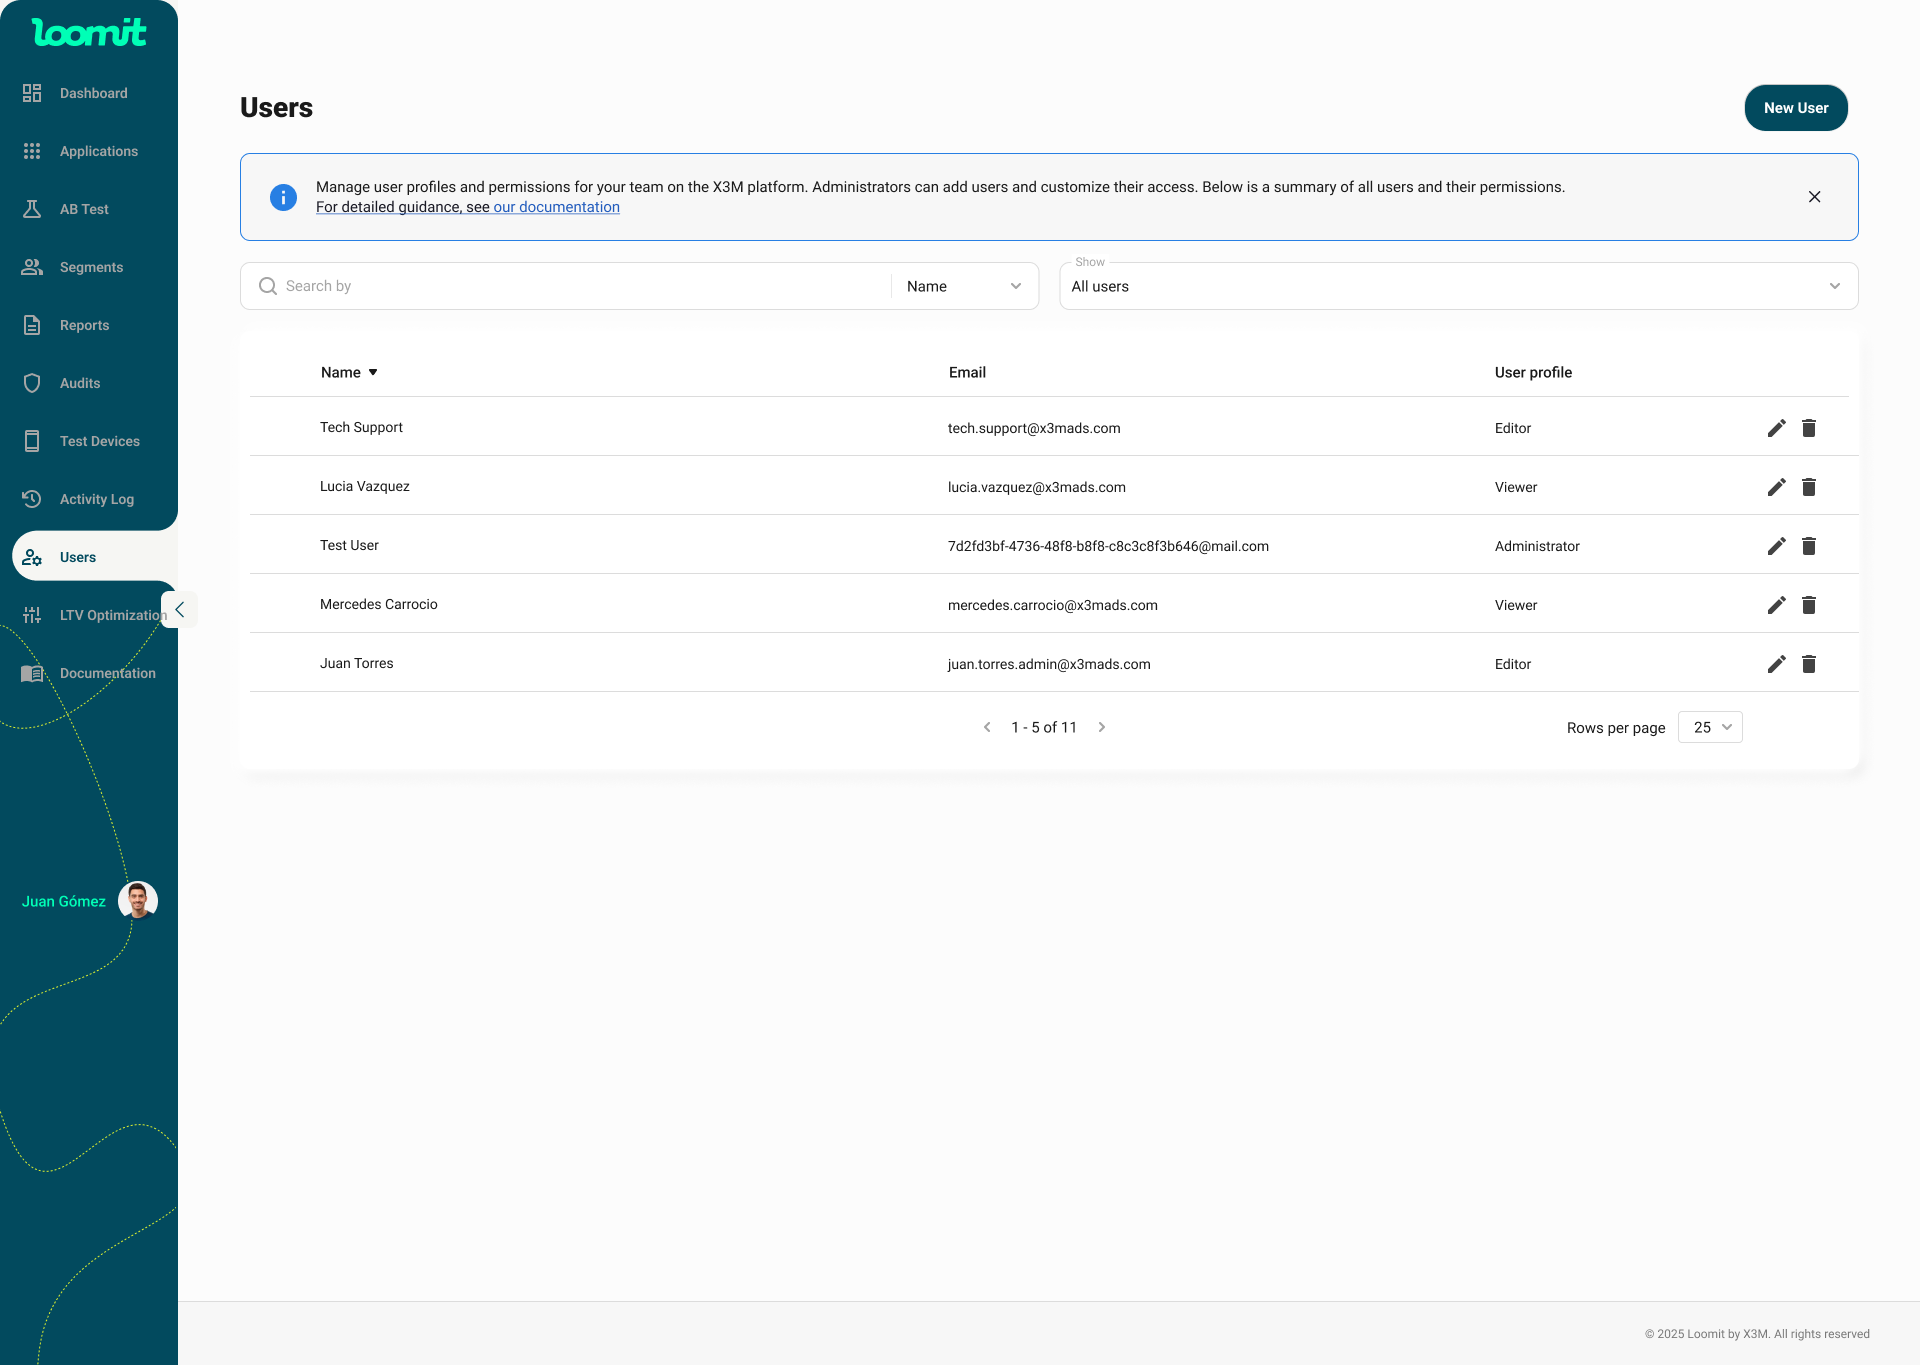Dismiss the info banner
1920x1365 pixels.
(1814, 197)
